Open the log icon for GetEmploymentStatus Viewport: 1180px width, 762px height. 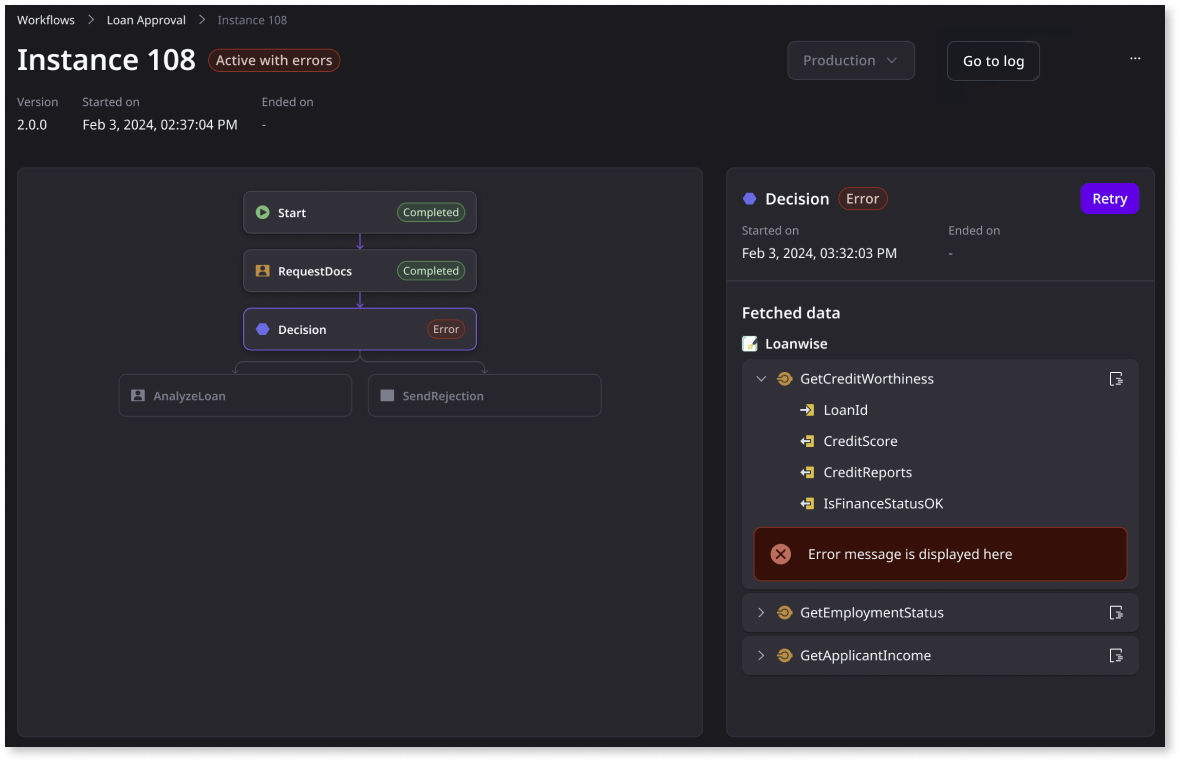tap(1117, 613)
